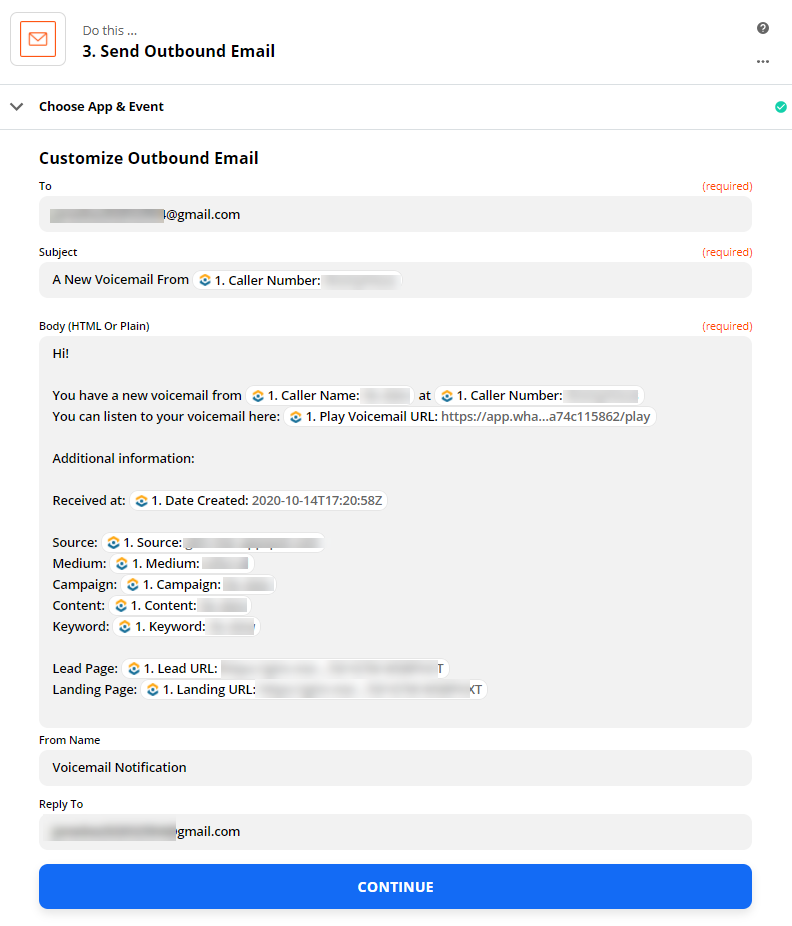Click the green checkmark status icon
The image size is (792, 926).
tap(780, 107)
